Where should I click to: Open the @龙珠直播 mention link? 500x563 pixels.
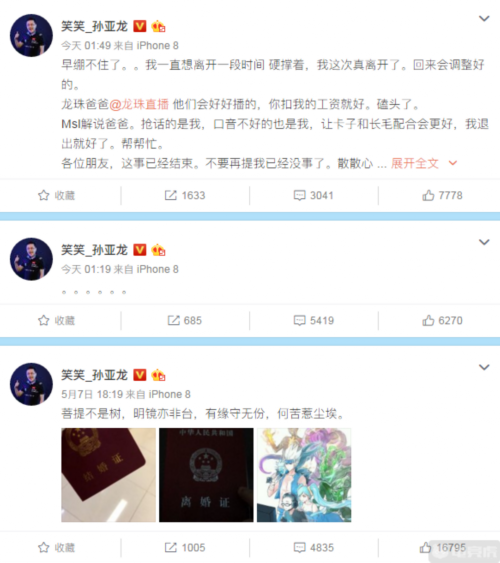tap(139, 104)
